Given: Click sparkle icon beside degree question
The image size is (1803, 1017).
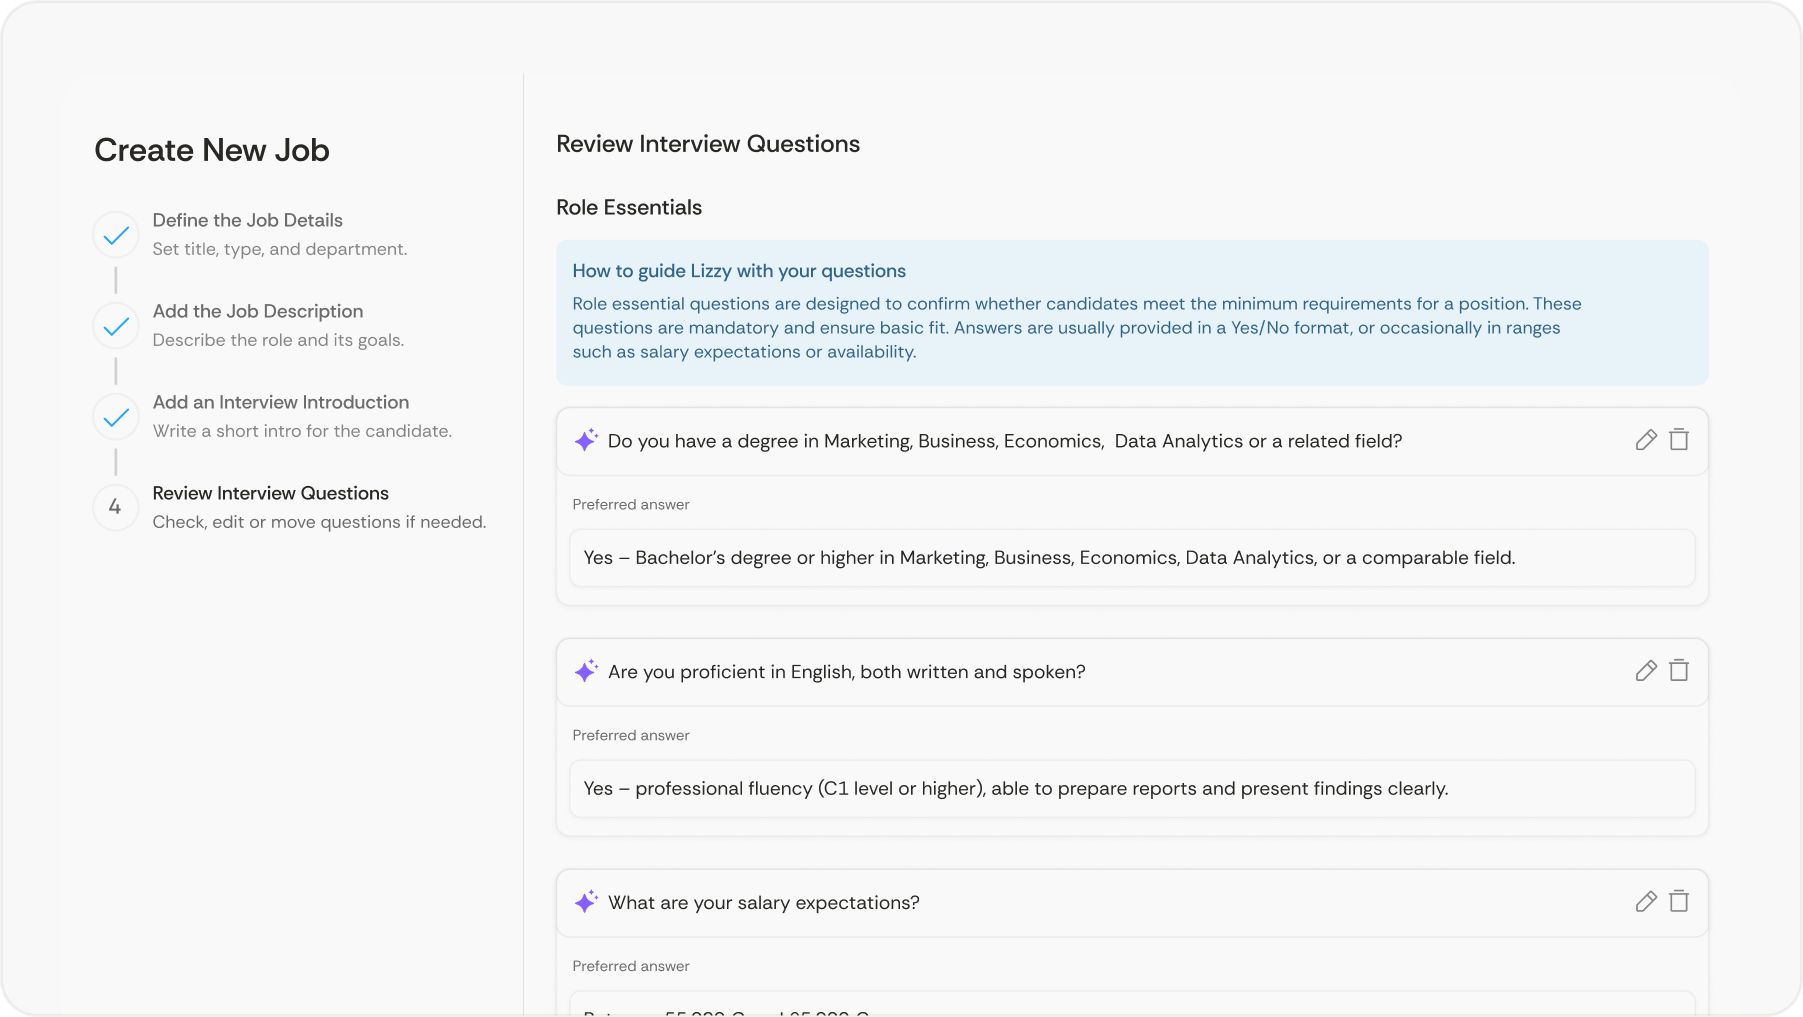Looking at the screenshot, I should pos(586,440).
